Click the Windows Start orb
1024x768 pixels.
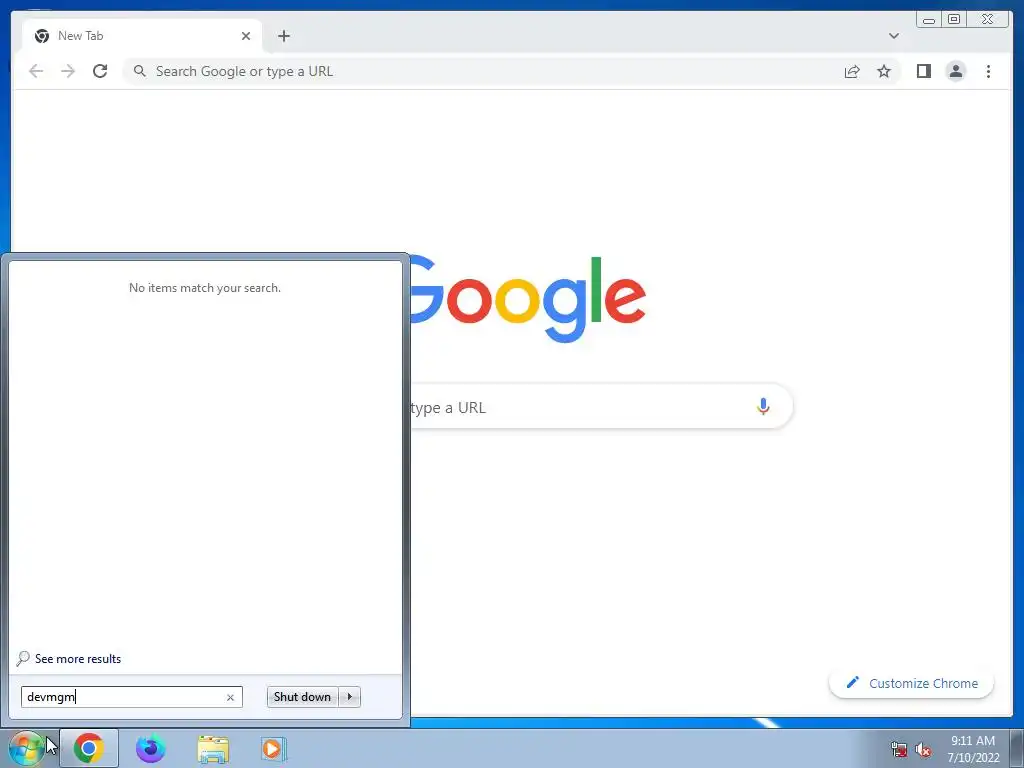pos(26,748)
